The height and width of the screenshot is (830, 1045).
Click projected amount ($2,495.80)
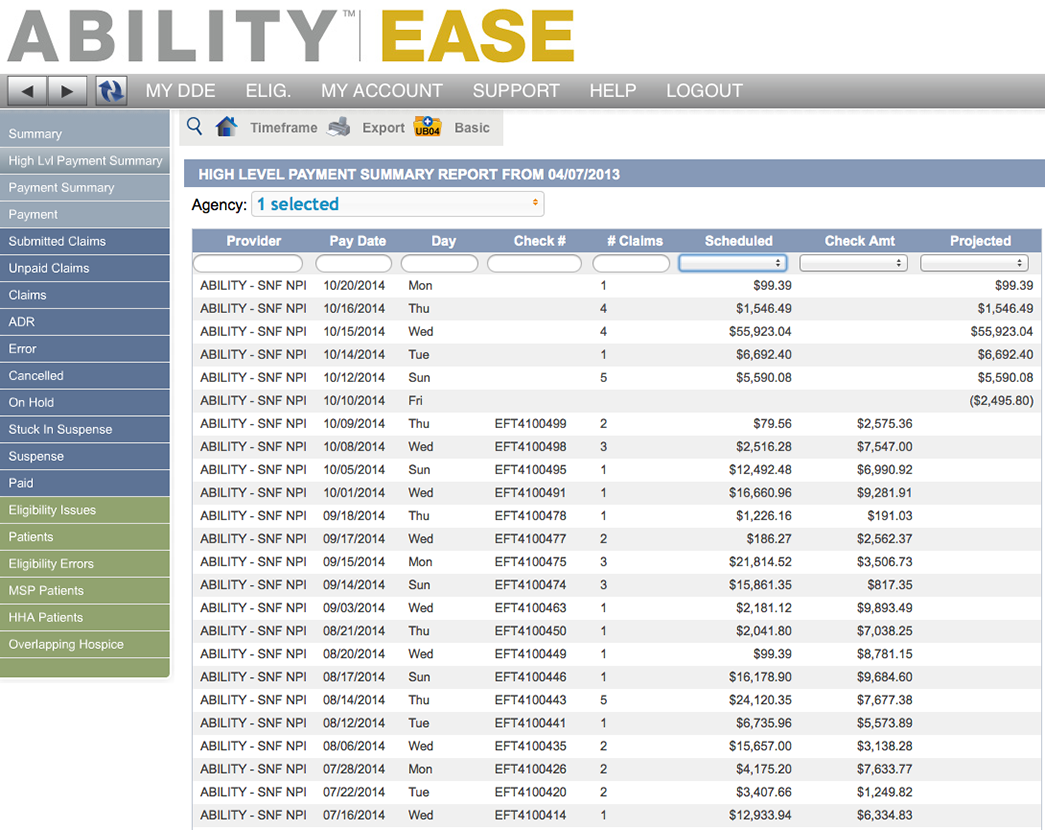click(x=1001, y=401)
